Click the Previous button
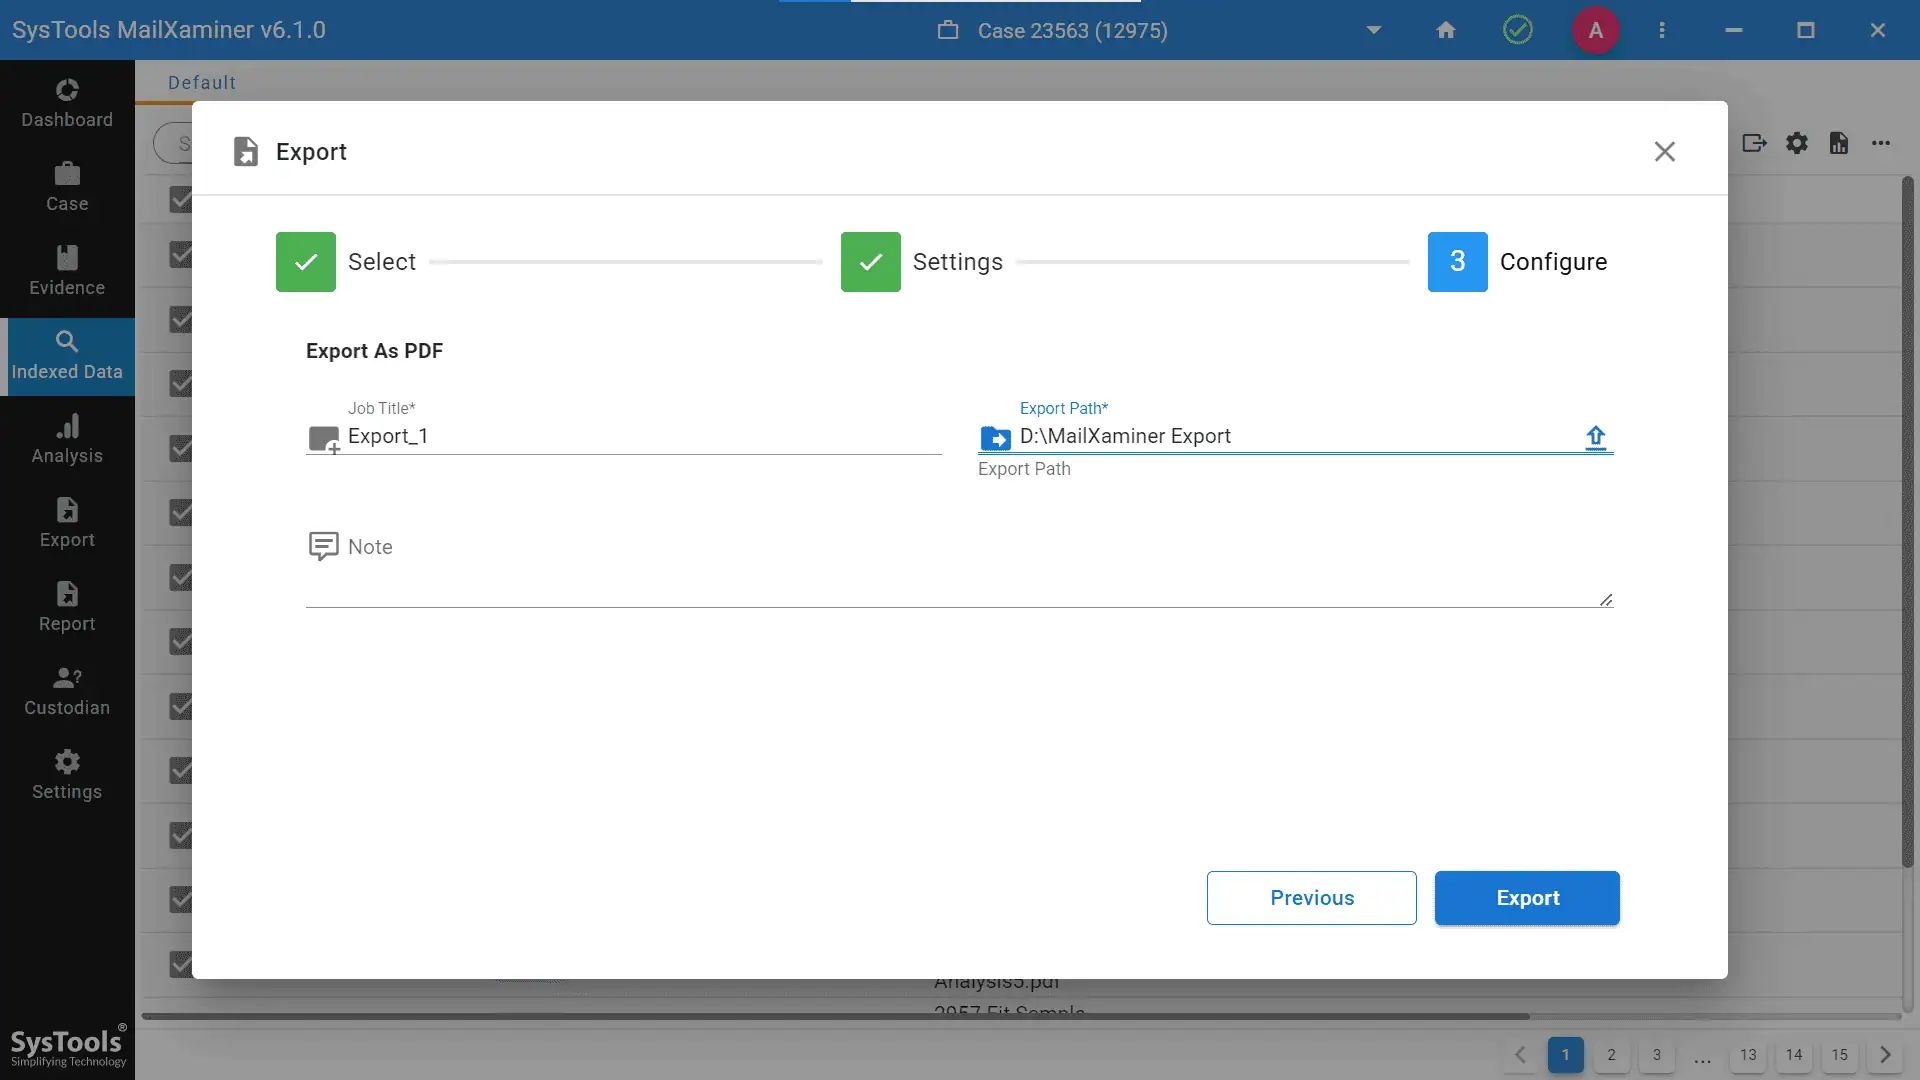Image resolution: width=1920 pixels, height=1080 pixels. [1312, 898]
